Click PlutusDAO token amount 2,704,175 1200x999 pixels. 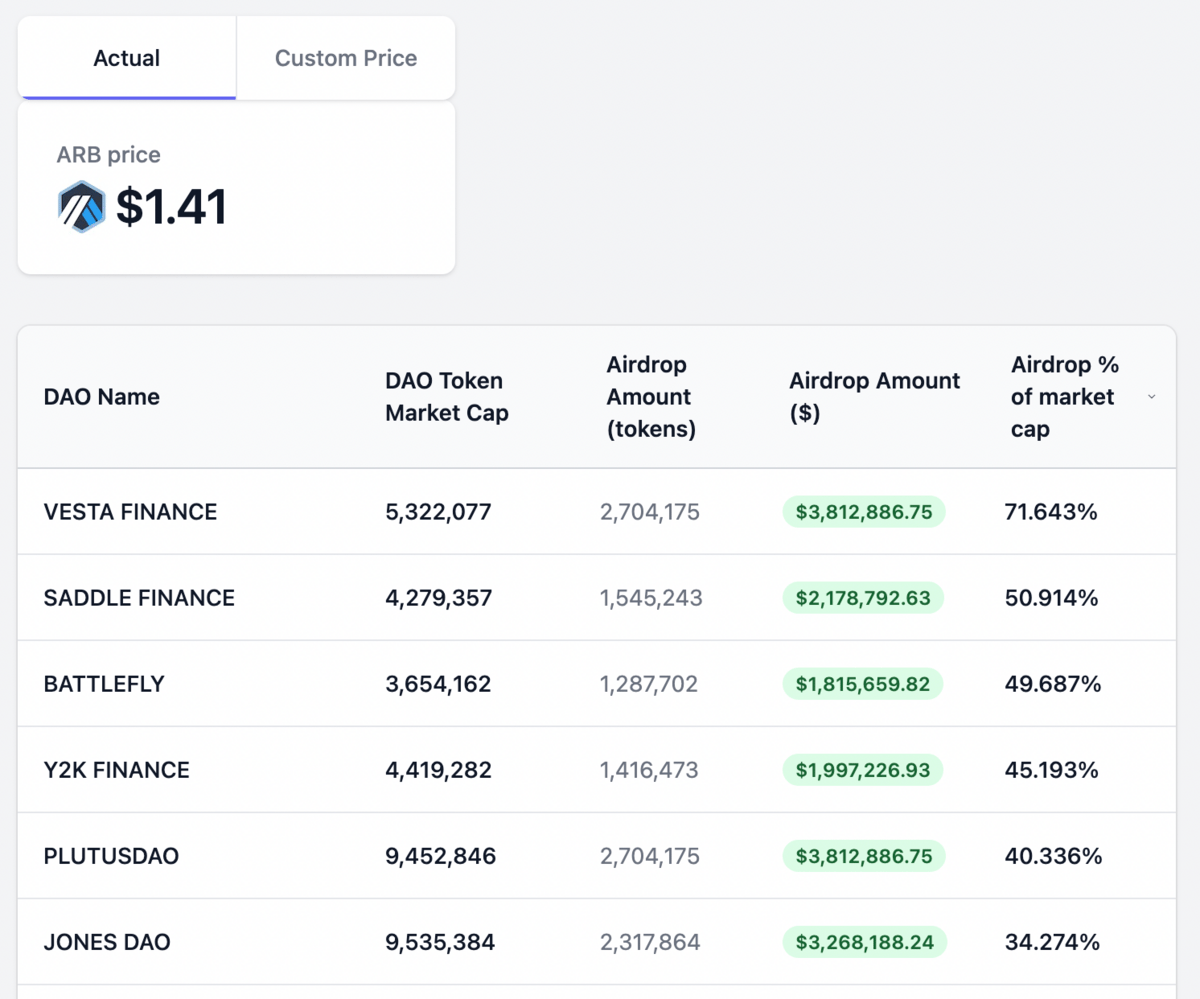pos(650,856)
